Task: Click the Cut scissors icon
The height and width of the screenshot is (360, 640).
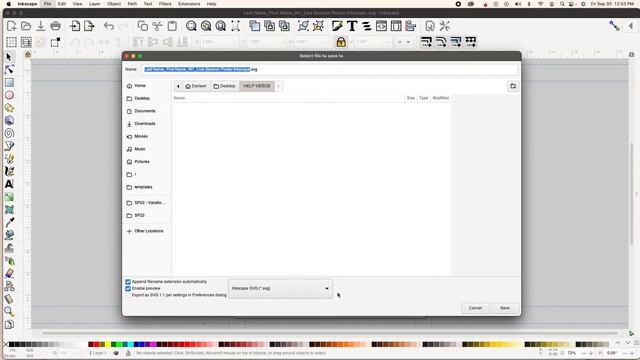Action: pos(157,26)
